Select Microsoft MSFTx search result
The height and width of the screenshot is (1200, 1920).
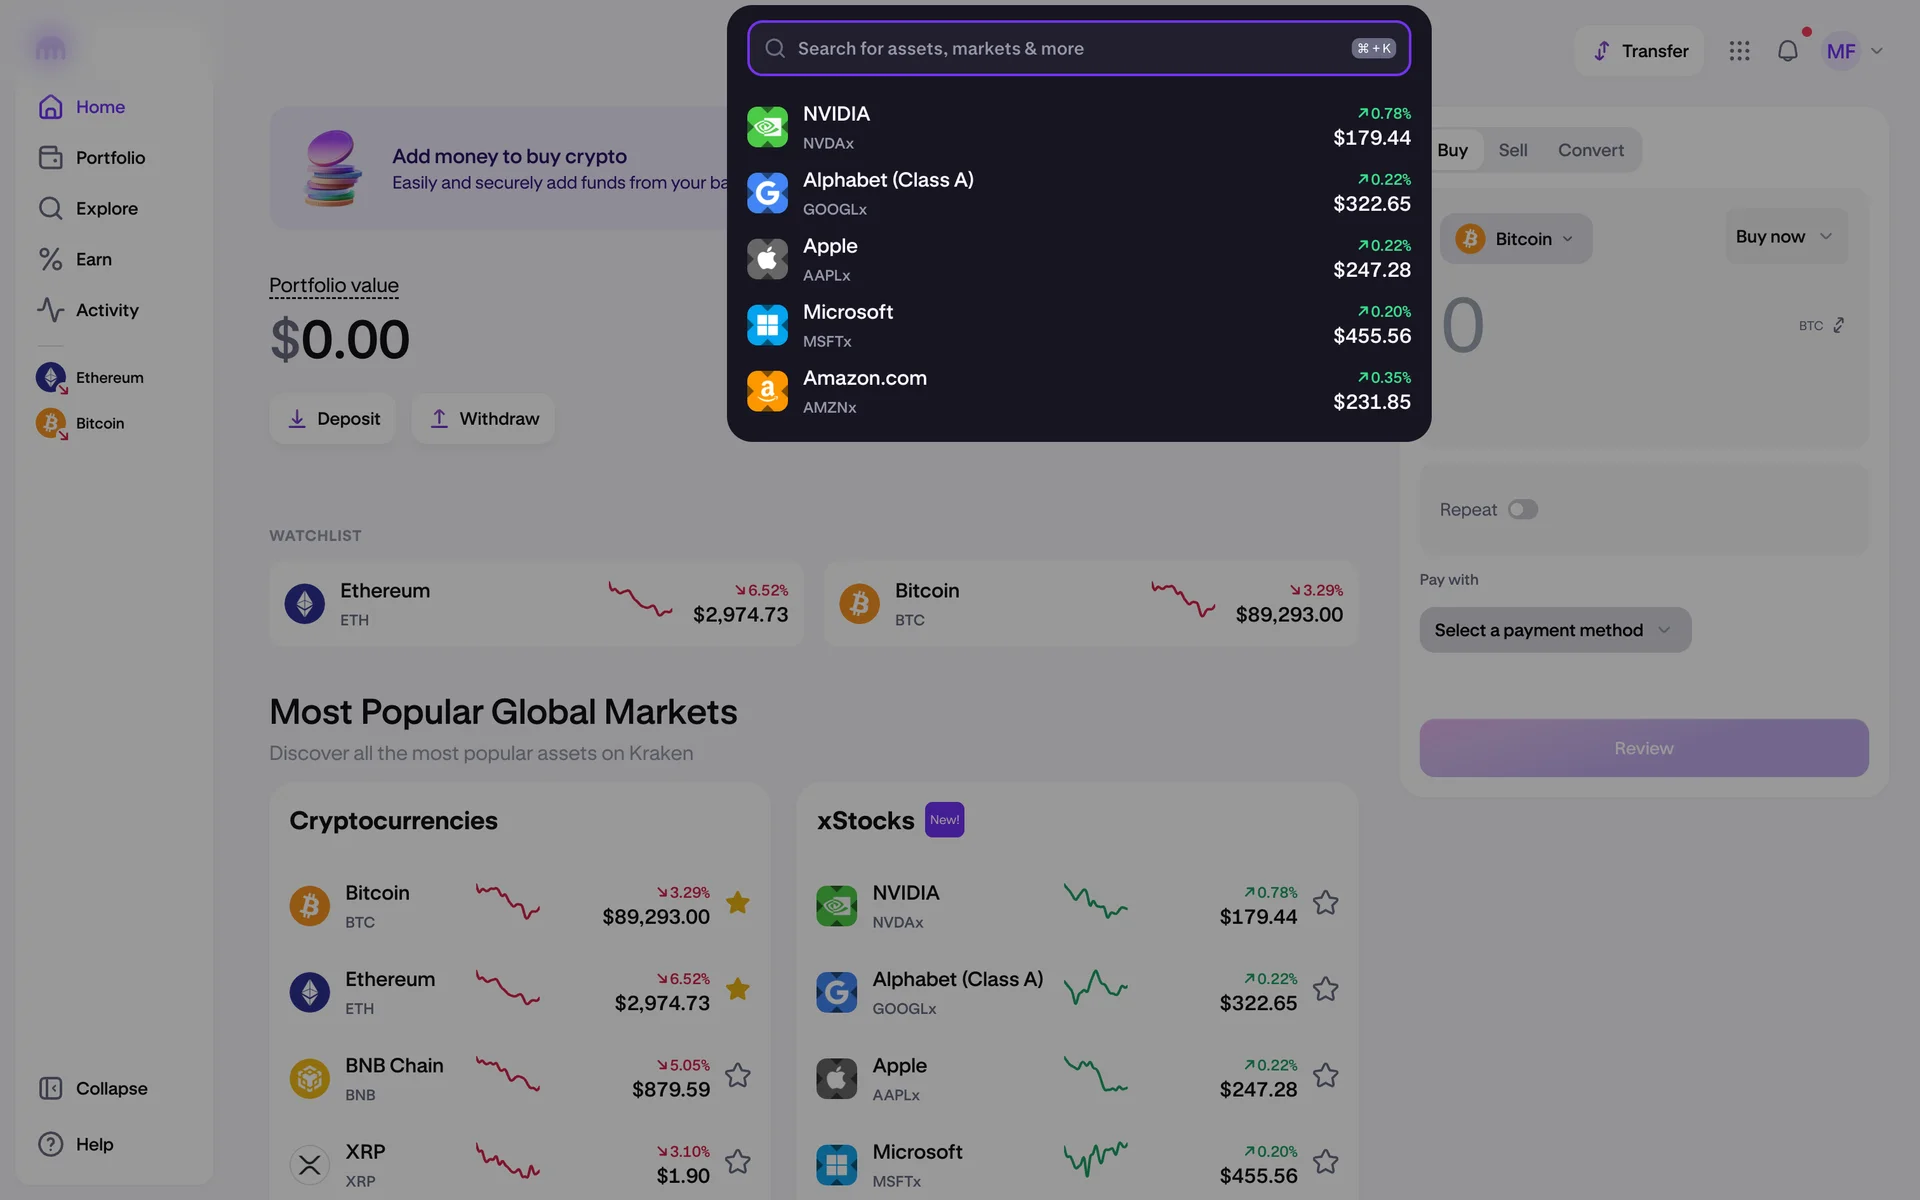point(1078,325)
